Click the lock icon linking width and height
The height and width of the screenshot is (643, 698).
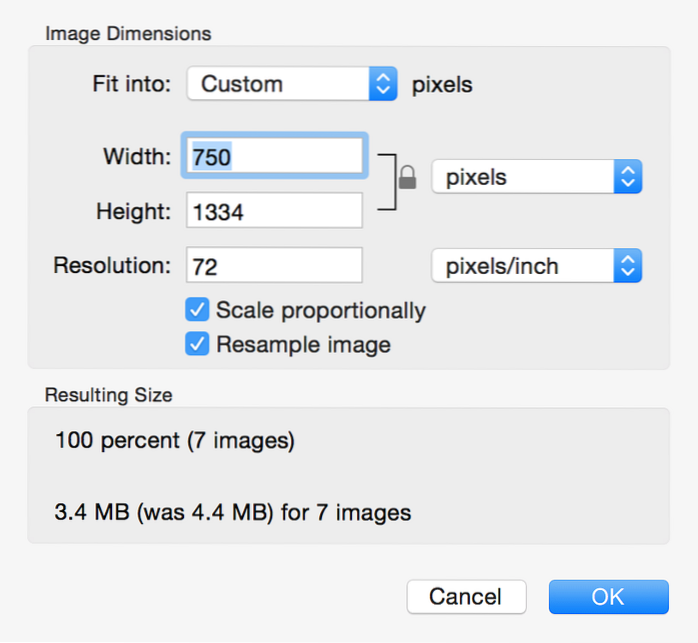coord(406,179)
